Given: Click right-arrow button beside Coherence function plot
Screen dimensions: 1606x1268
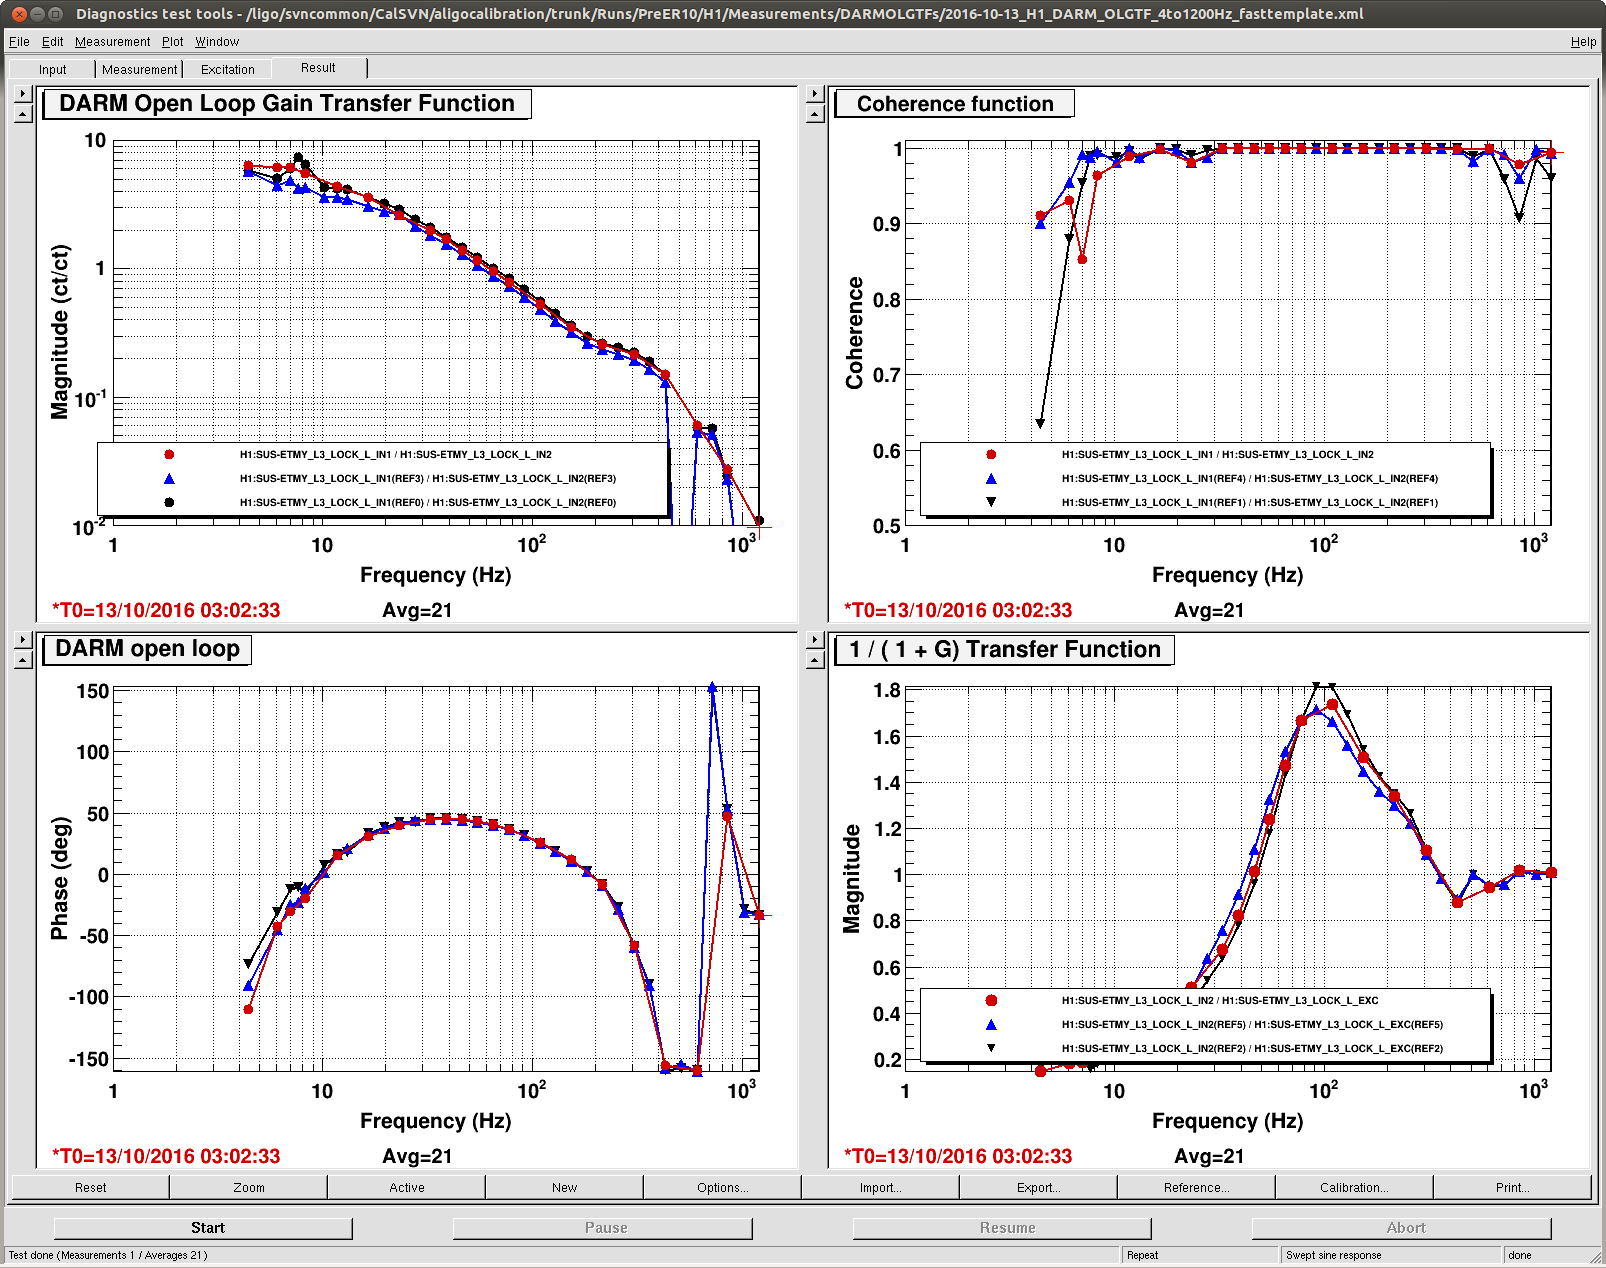Looking at the screenshot, I should [x=815, y=93].
